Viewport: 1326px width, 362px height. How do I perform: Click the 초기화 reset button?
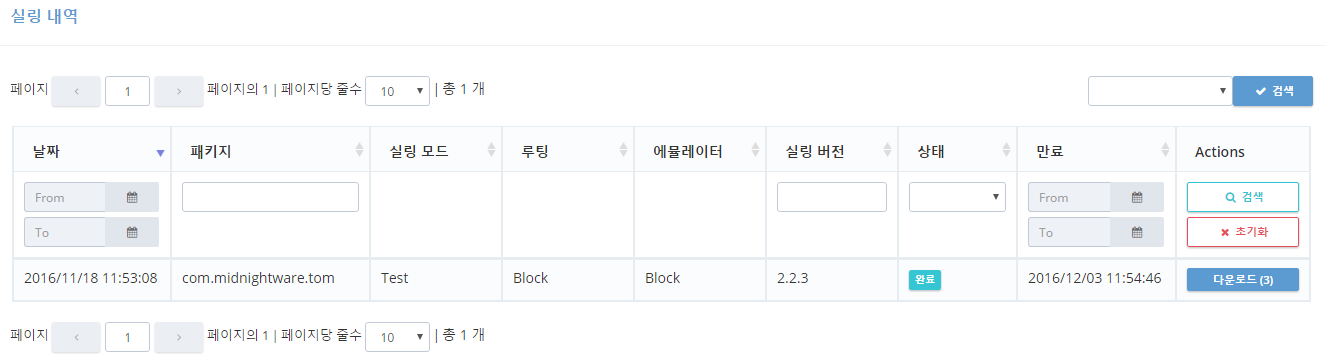(1243, 232)
